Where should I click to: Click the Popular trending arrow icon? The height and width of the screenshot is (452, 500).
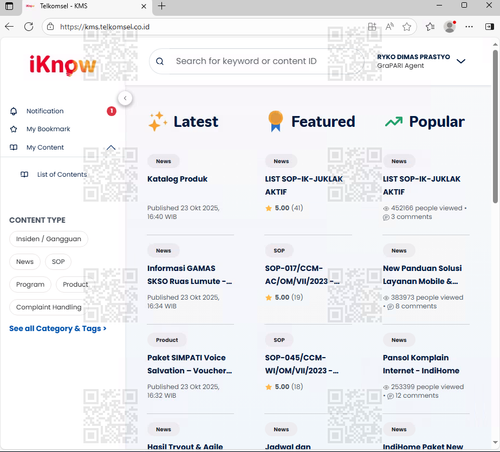click(394, 122)
